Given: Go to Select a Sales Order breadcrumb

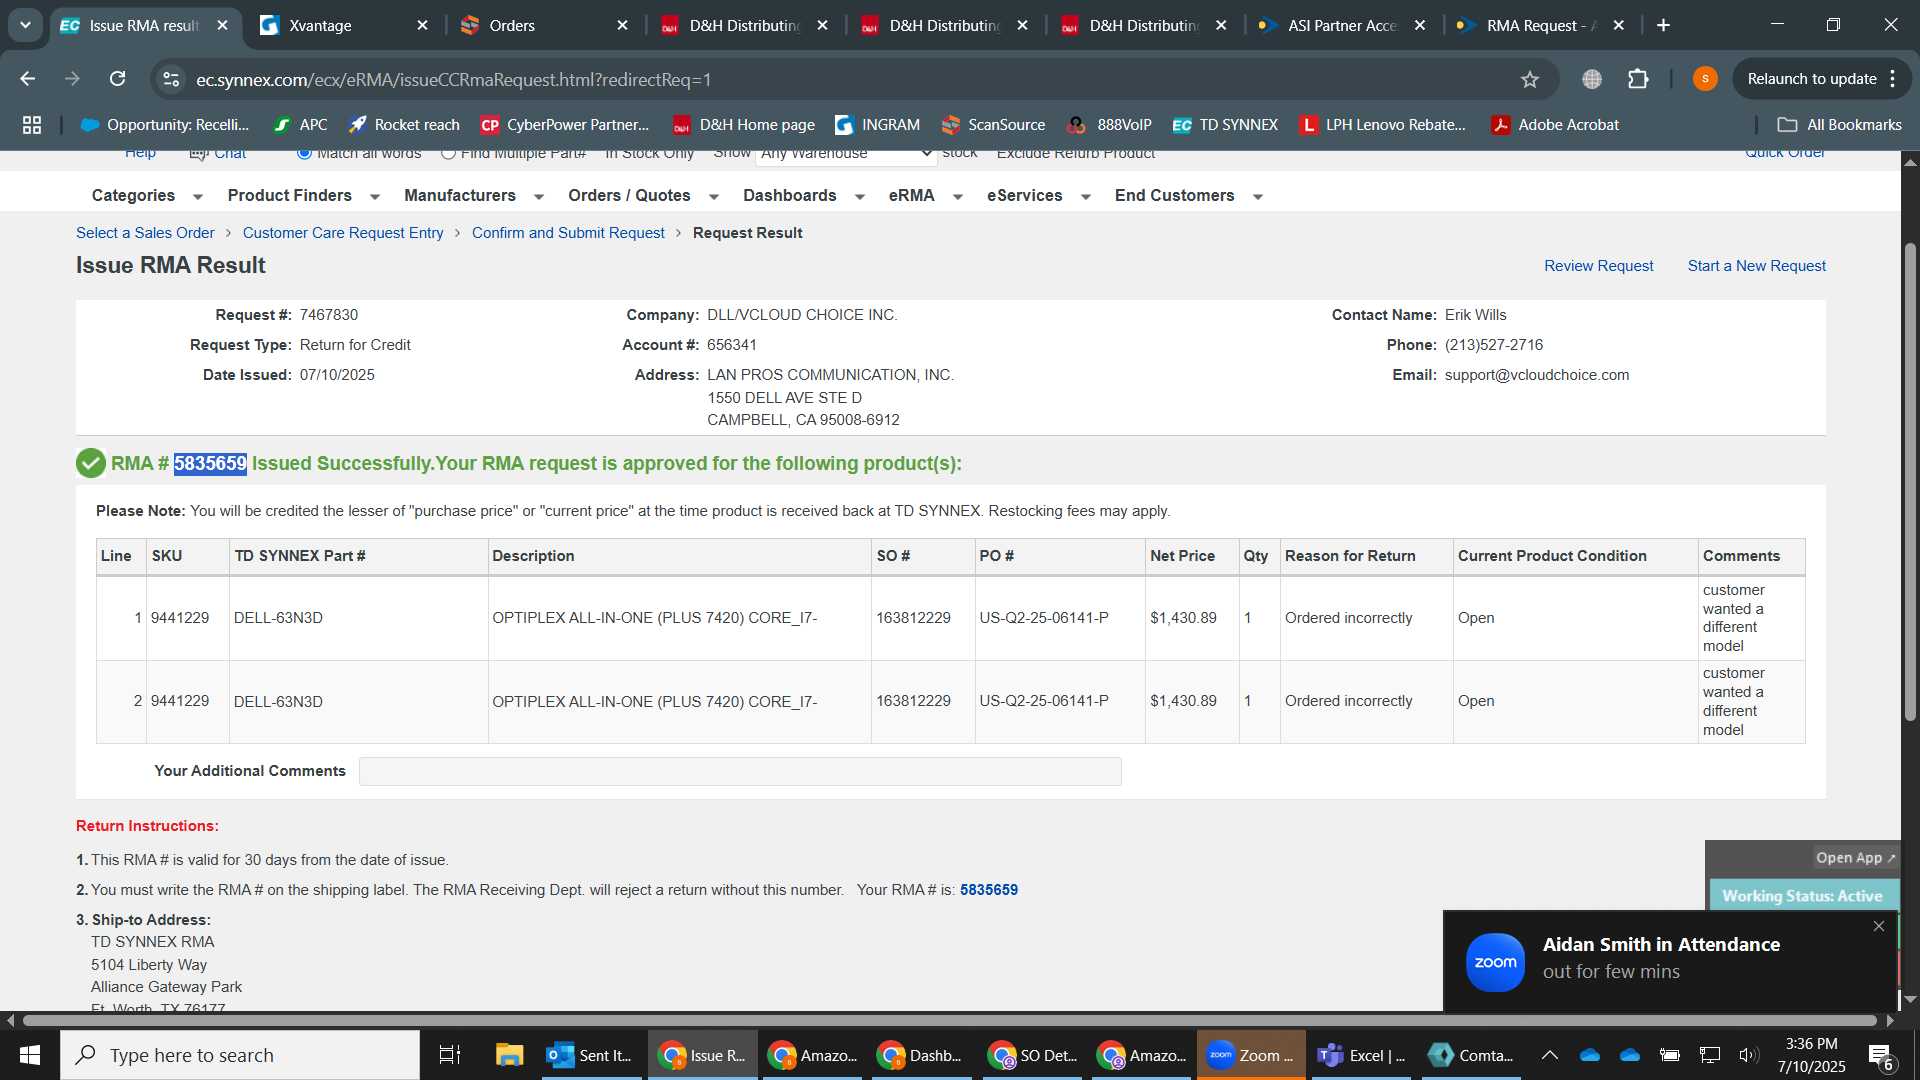Looking at the screenshot, I should click(x=145, y=233).
